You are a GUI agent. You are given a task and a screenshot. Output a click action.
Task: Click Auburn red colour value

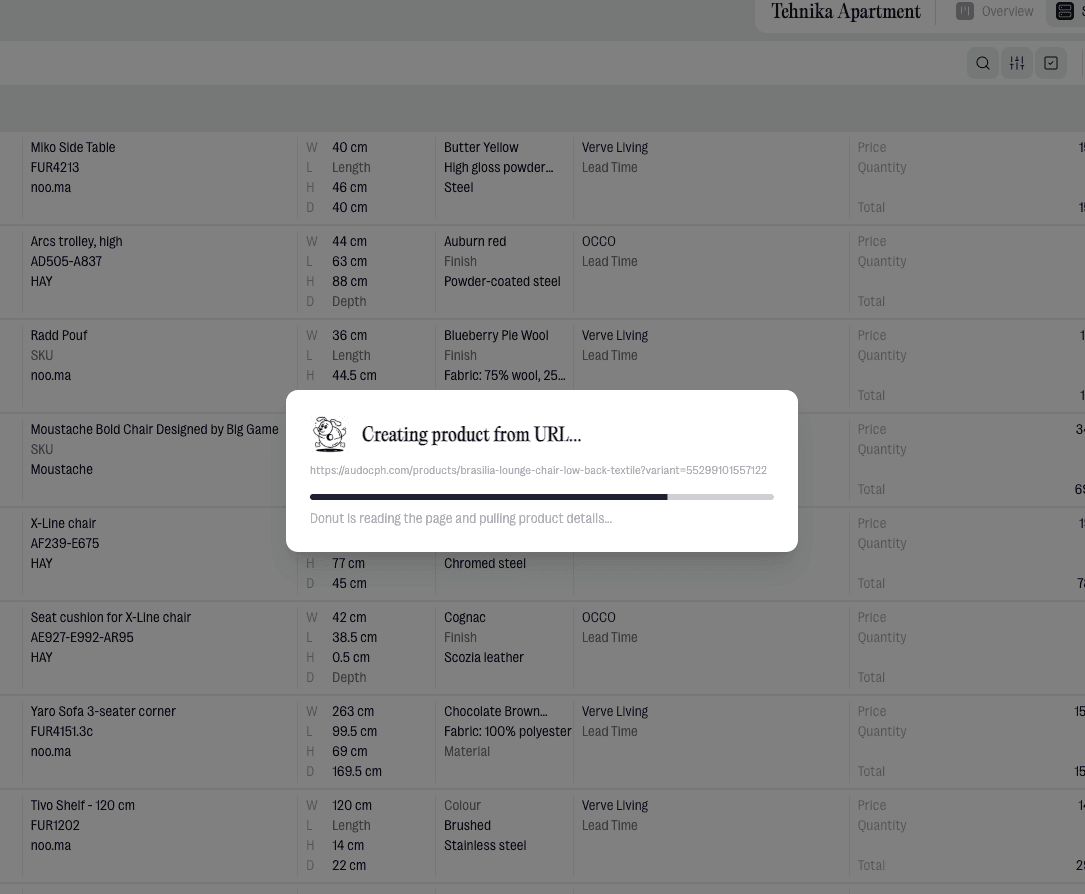[x=475, y=241]
